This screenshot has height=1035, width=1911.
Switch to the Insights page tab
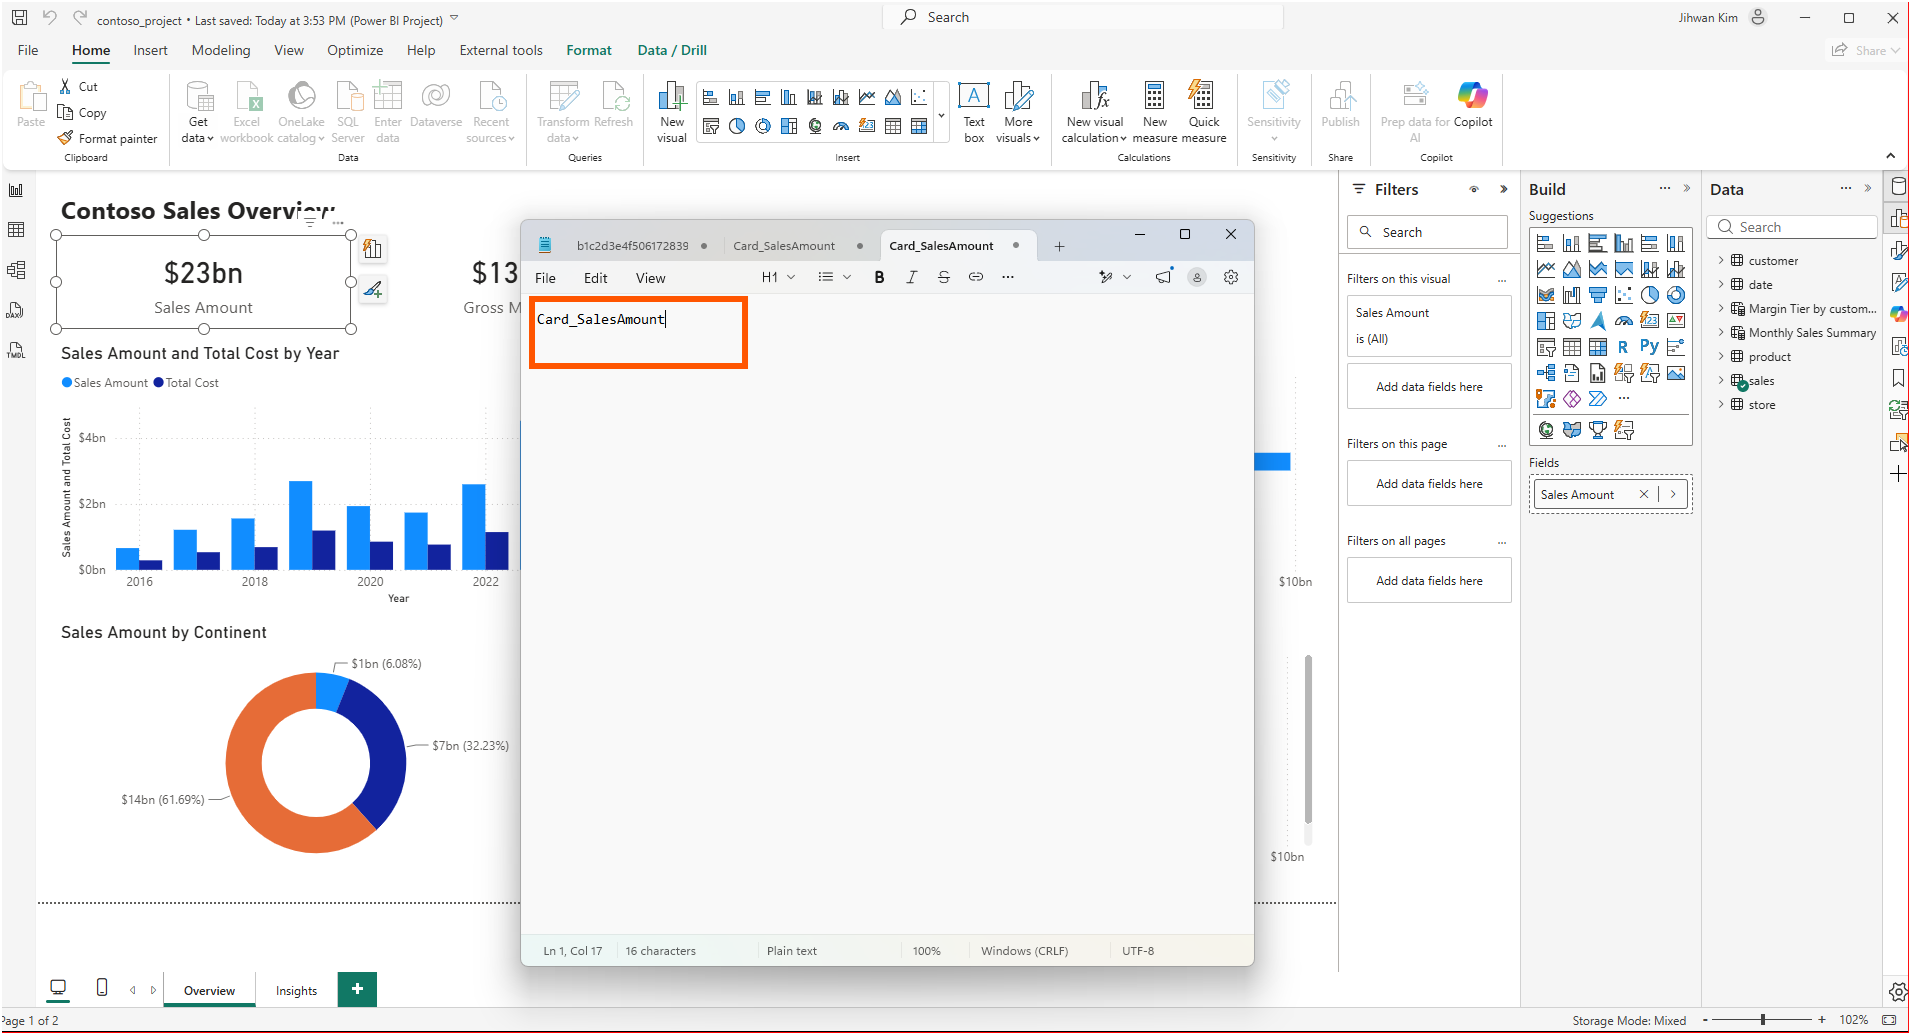[296, 990]
